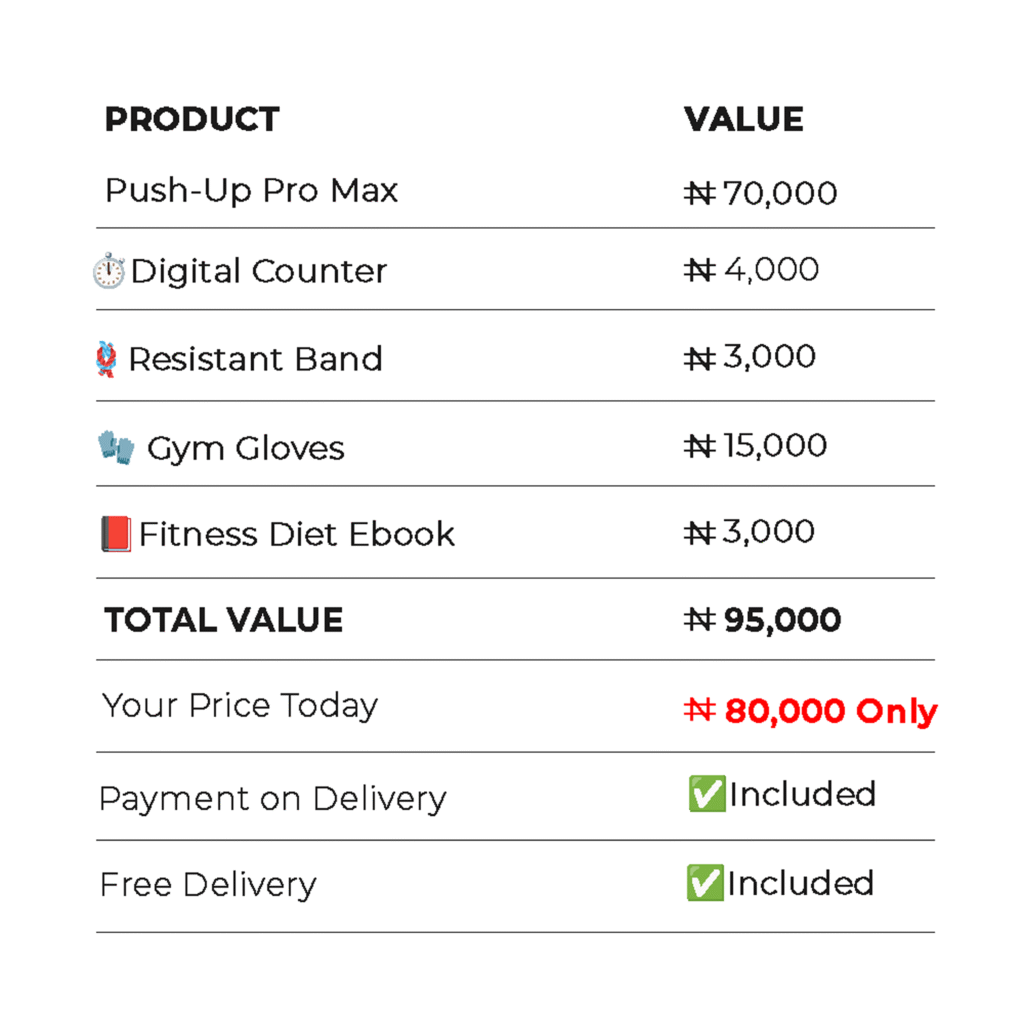Screen dimensions: 1024x1024
Task: Click the red Naira symbol before 80,000
Action: pos(700,710)
